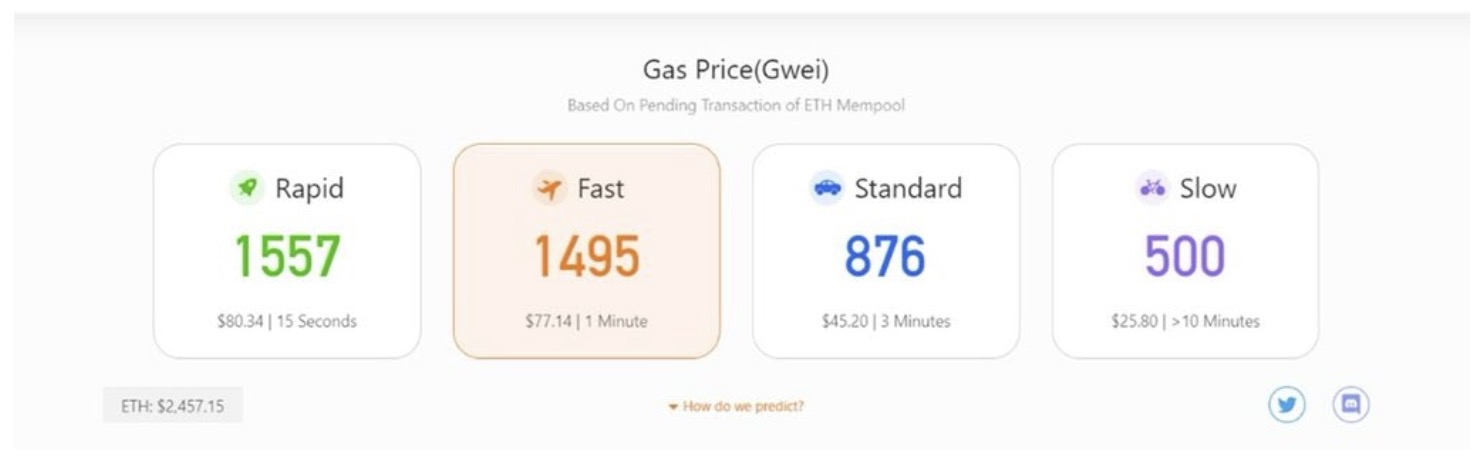The width and height of the screenshot is (1476, 460).
Task: Click the bicycle icon beside Slow
Action: point(1152,188)
